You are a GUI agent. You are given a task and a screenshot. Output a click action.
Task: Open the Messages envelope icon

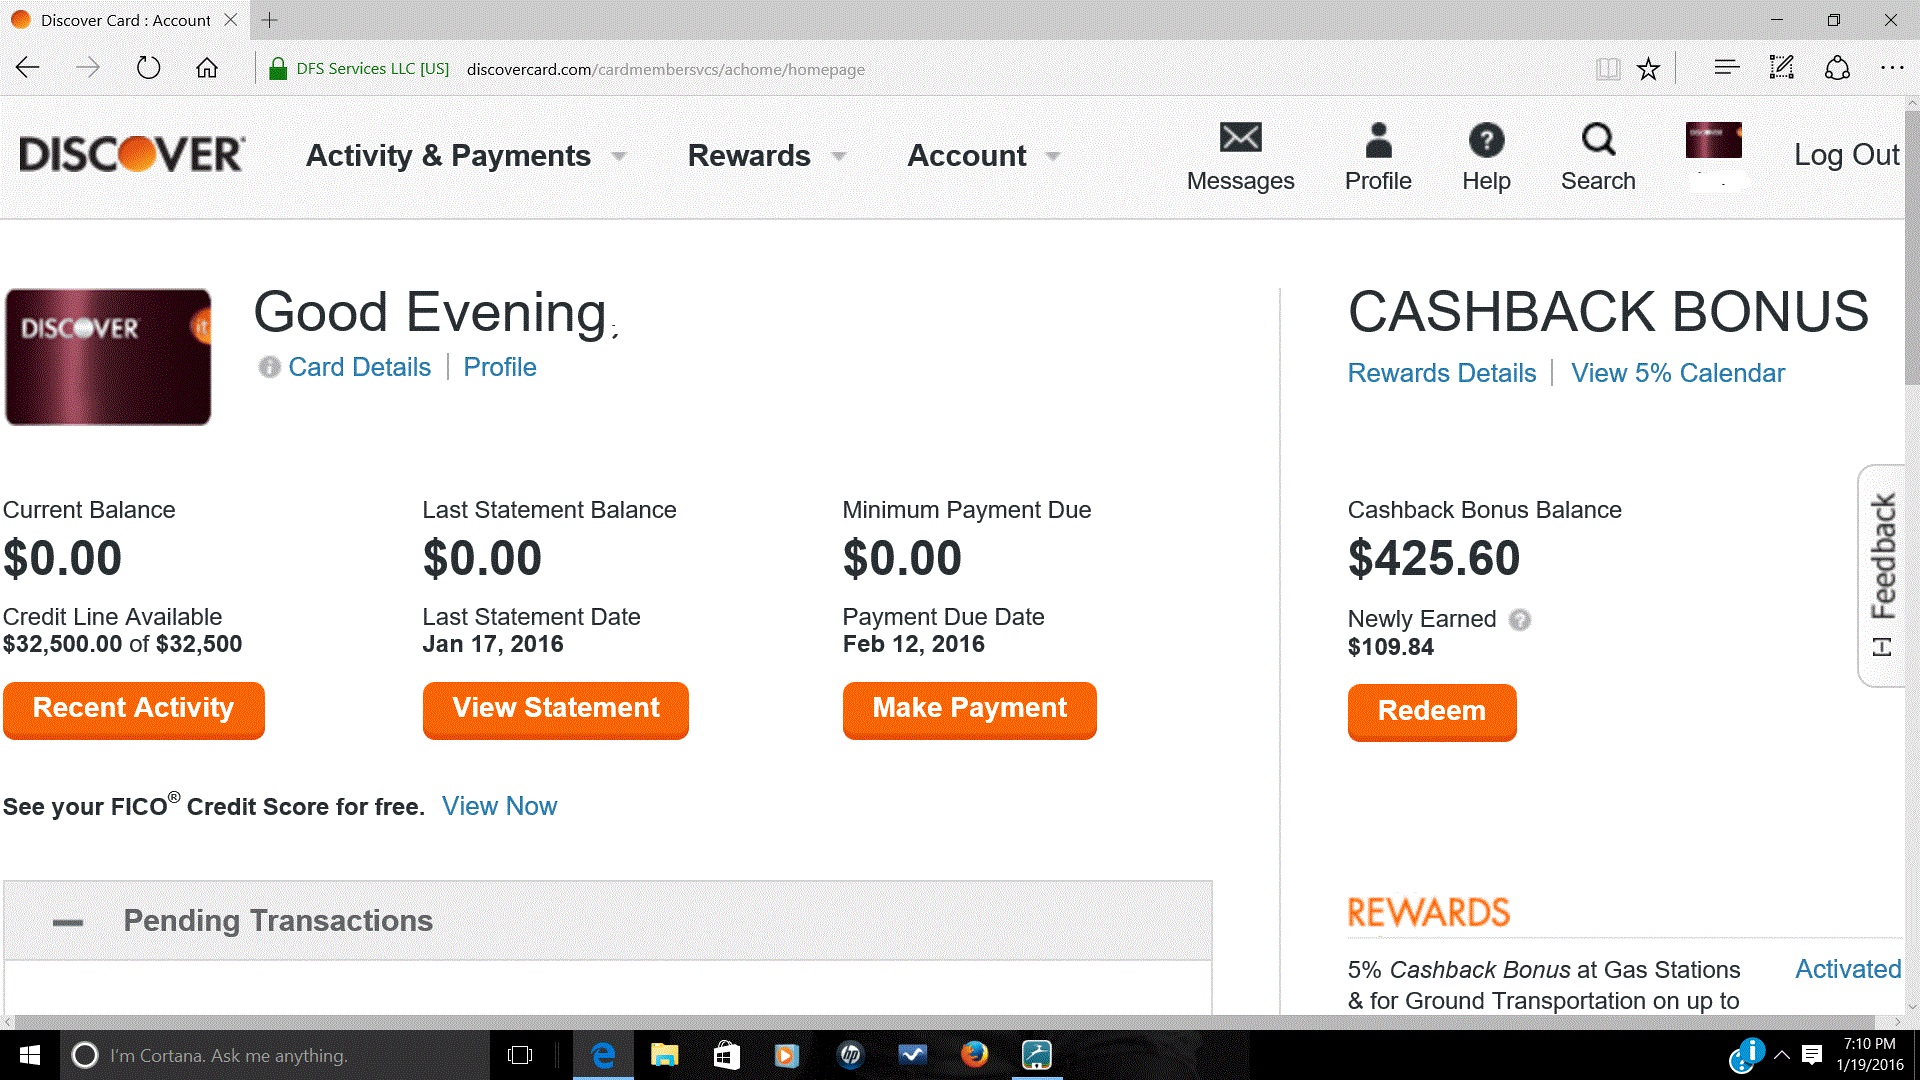(1240, 137)
